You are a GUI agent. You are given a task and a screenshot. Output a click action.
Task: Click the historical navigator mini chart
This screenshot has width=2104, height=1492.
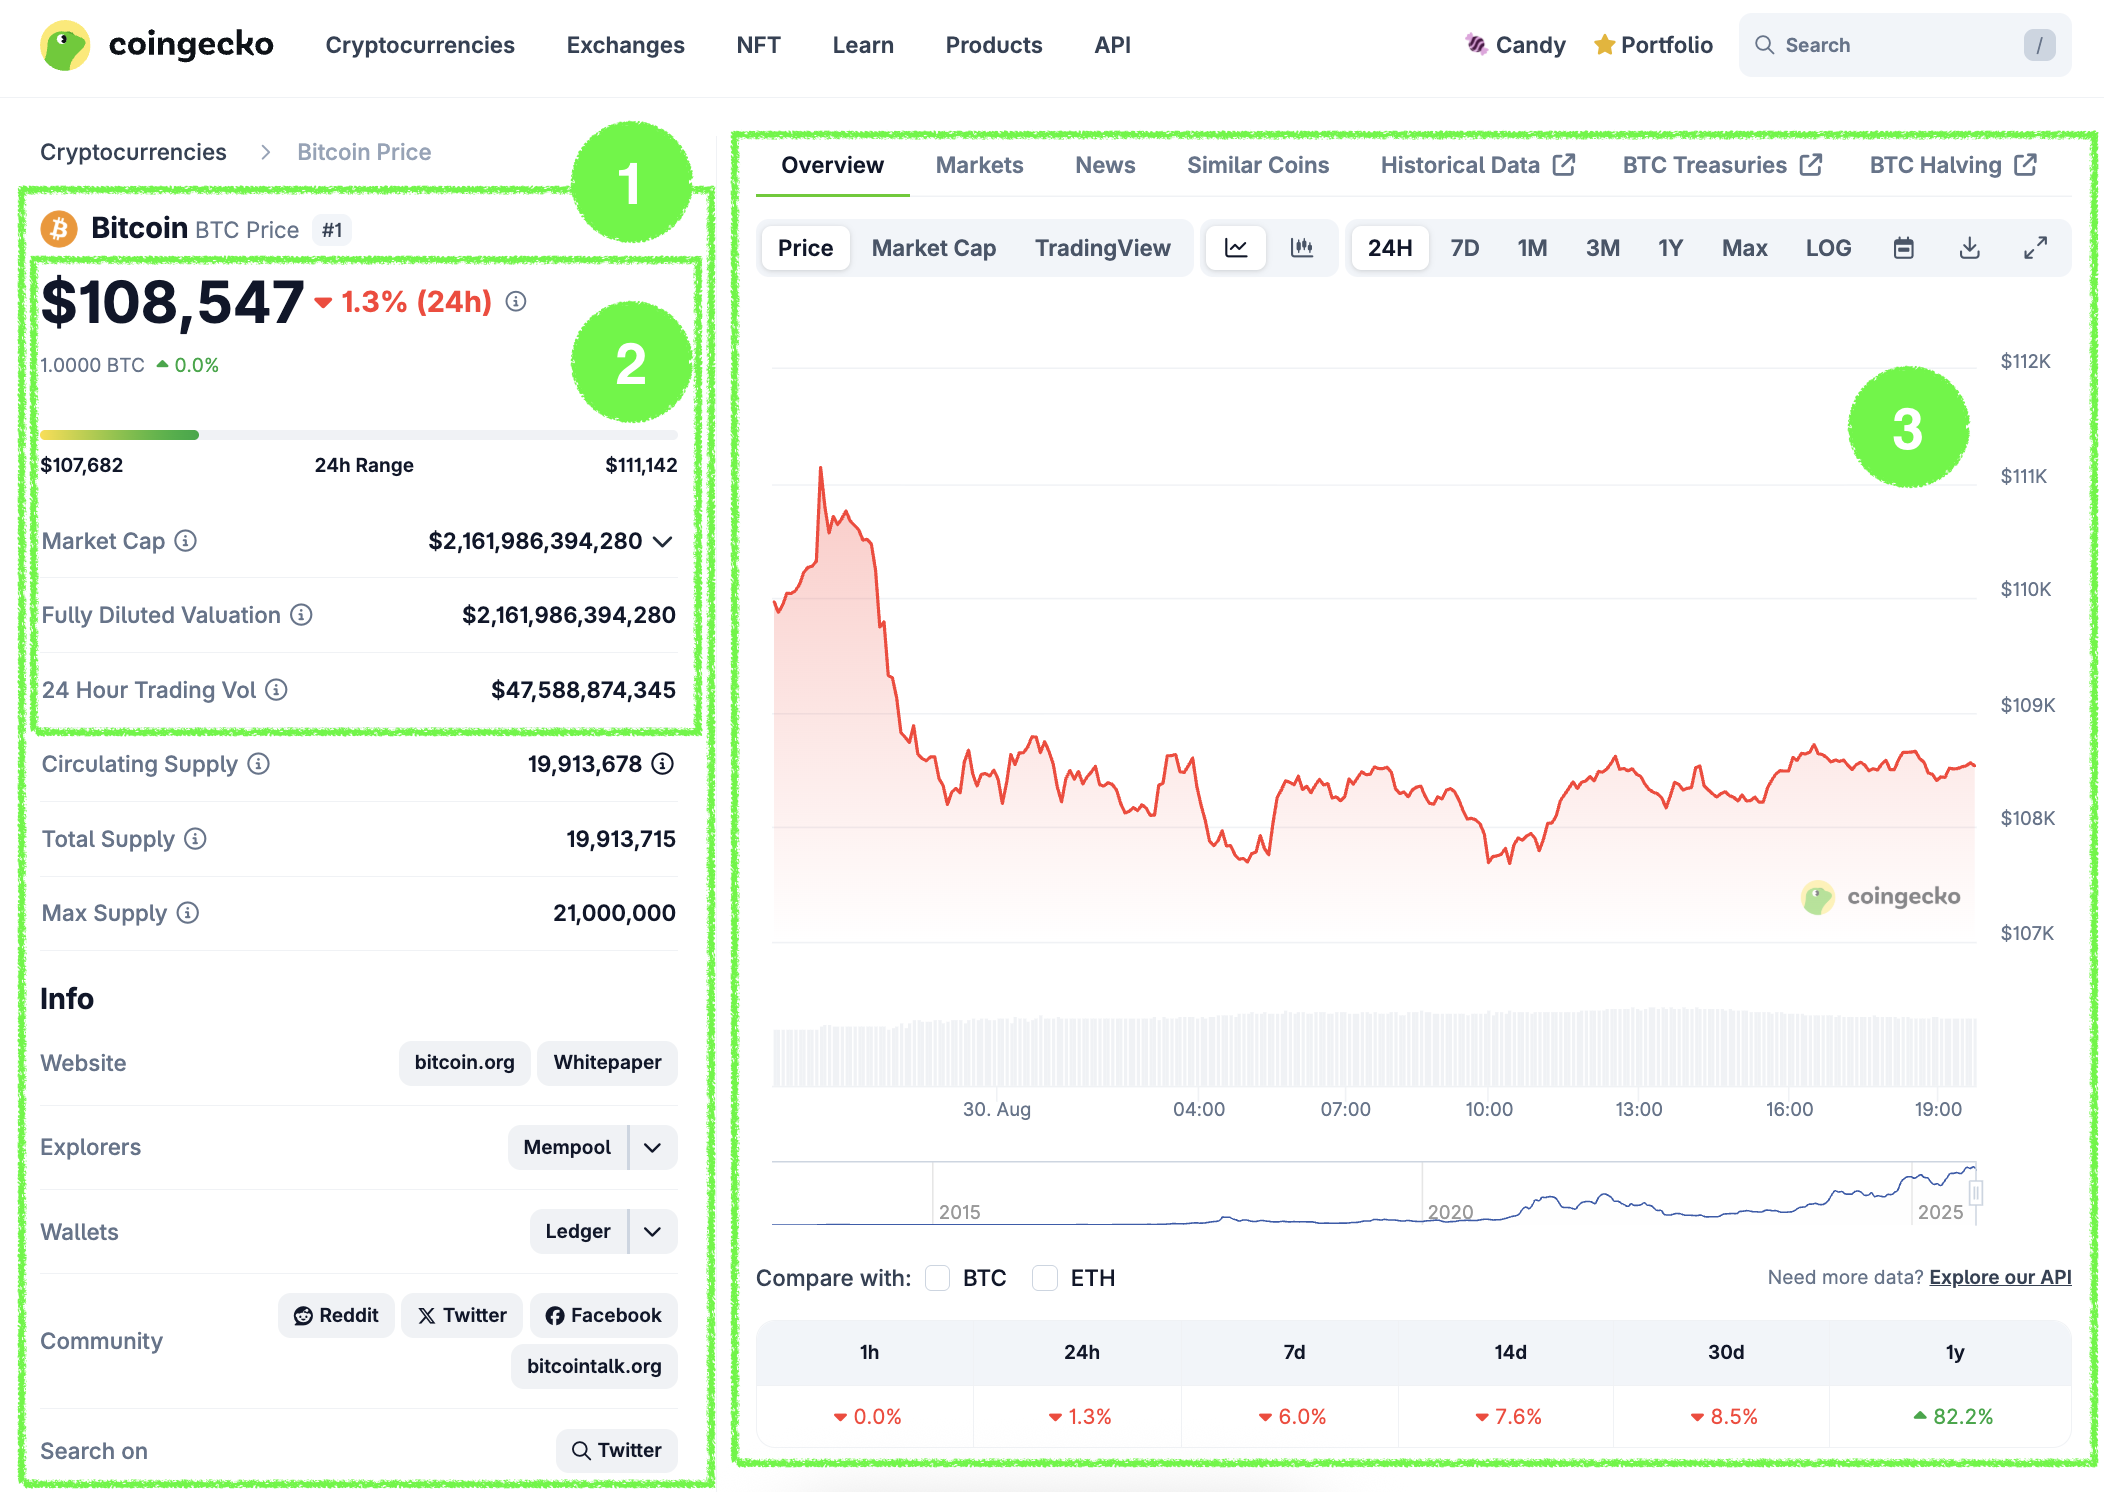1374,1193
